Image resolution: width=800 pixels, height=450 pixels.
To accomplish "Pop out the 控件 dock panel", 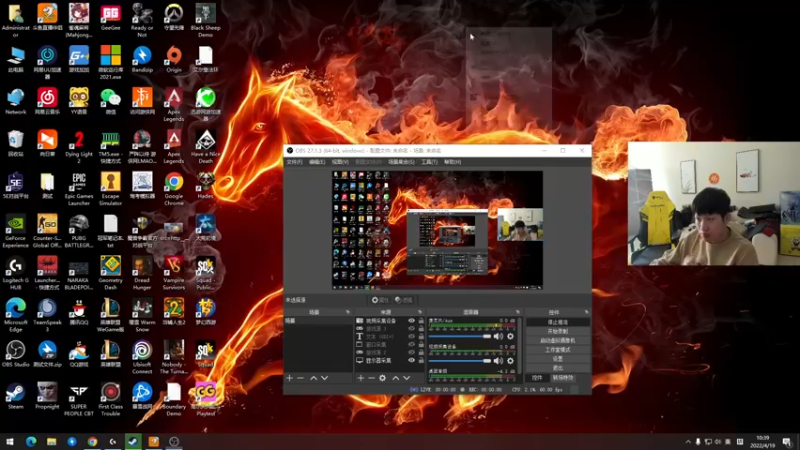I will [x=586, y=312].
